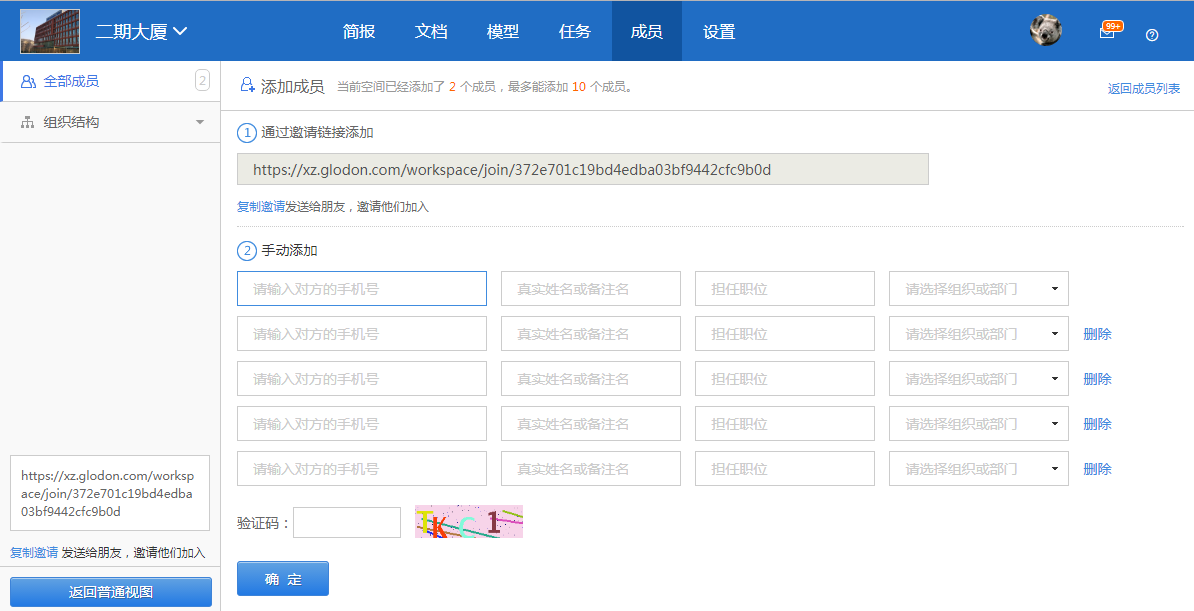
Task: Click the project building thumbnail image
Action: click(50, 31)
